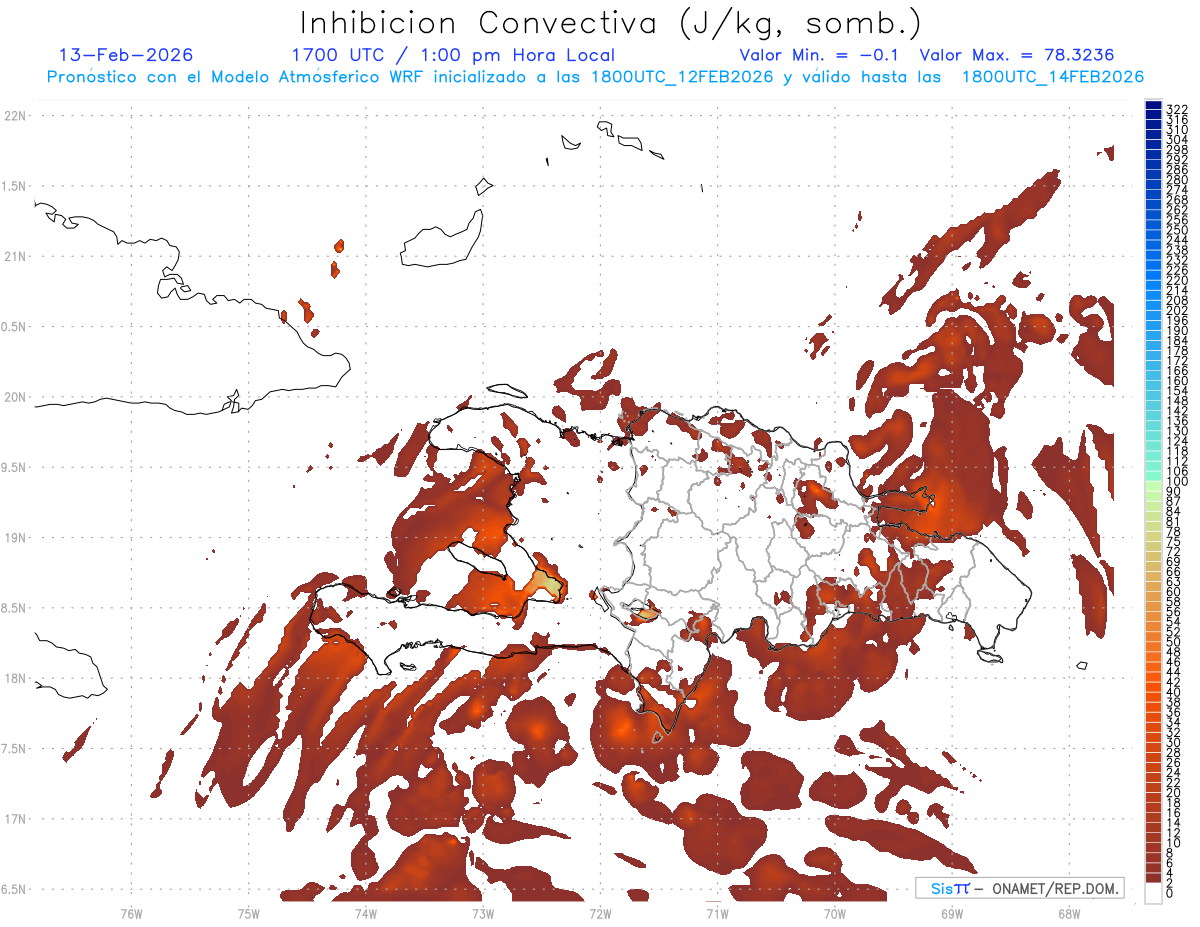1200x927 pixels.
Task: Click the '17N' latitude label
Action: (14, 819)
